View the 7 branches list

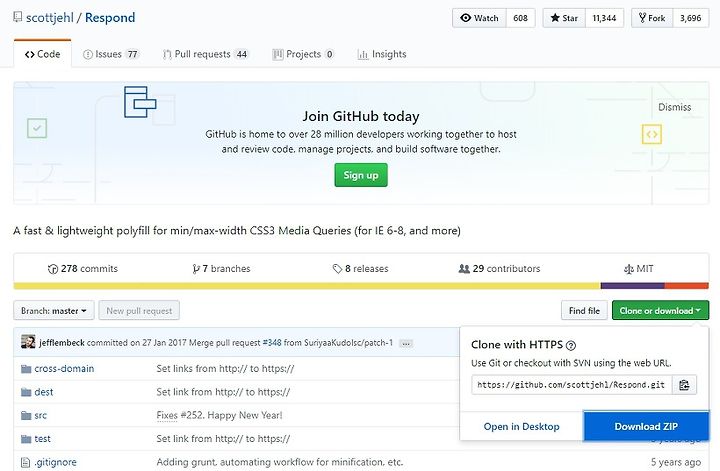(x=221, y=269)
